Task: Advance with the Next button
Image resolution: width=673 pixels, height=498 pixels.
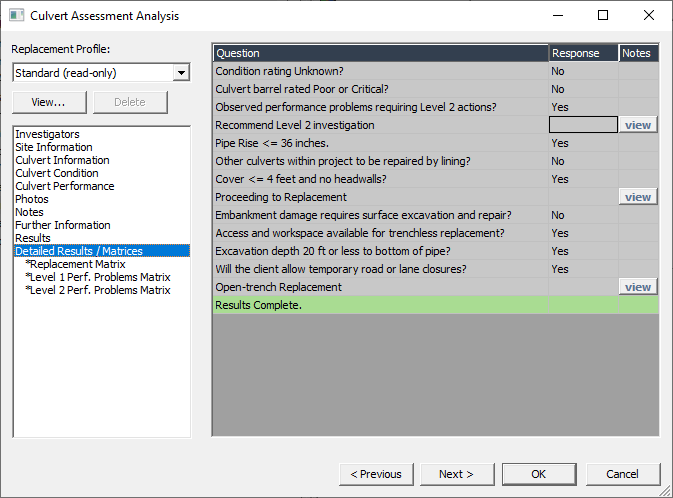Action: [457, 474]
